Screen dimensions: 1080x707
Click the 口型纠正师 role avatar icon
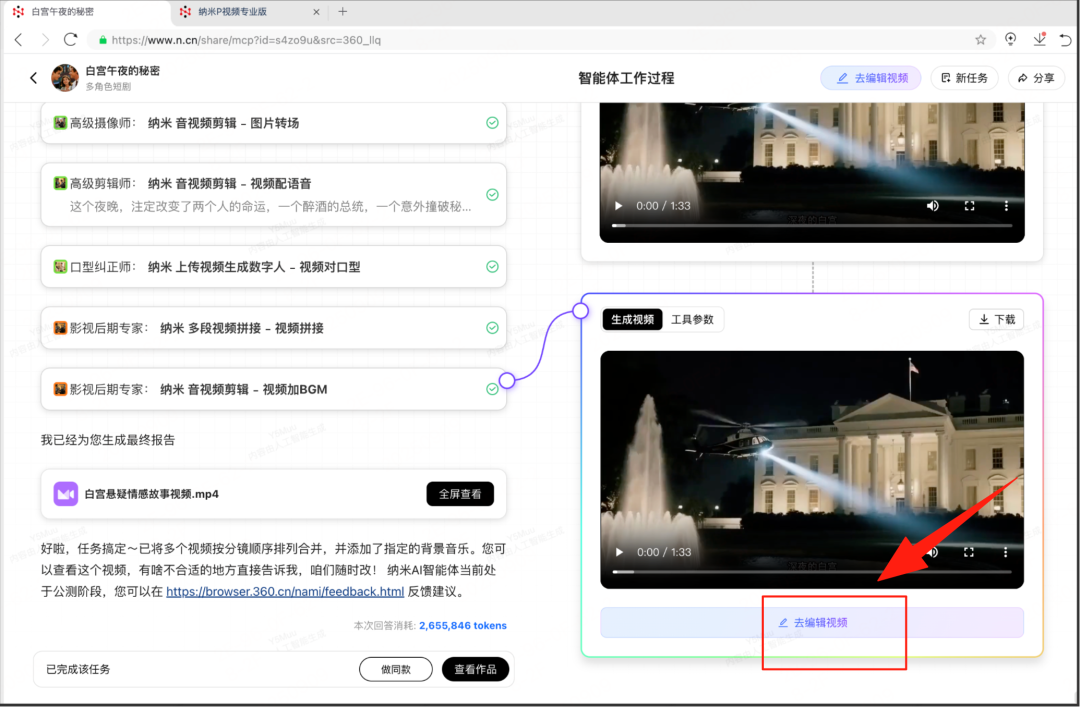tap(61, 267)
